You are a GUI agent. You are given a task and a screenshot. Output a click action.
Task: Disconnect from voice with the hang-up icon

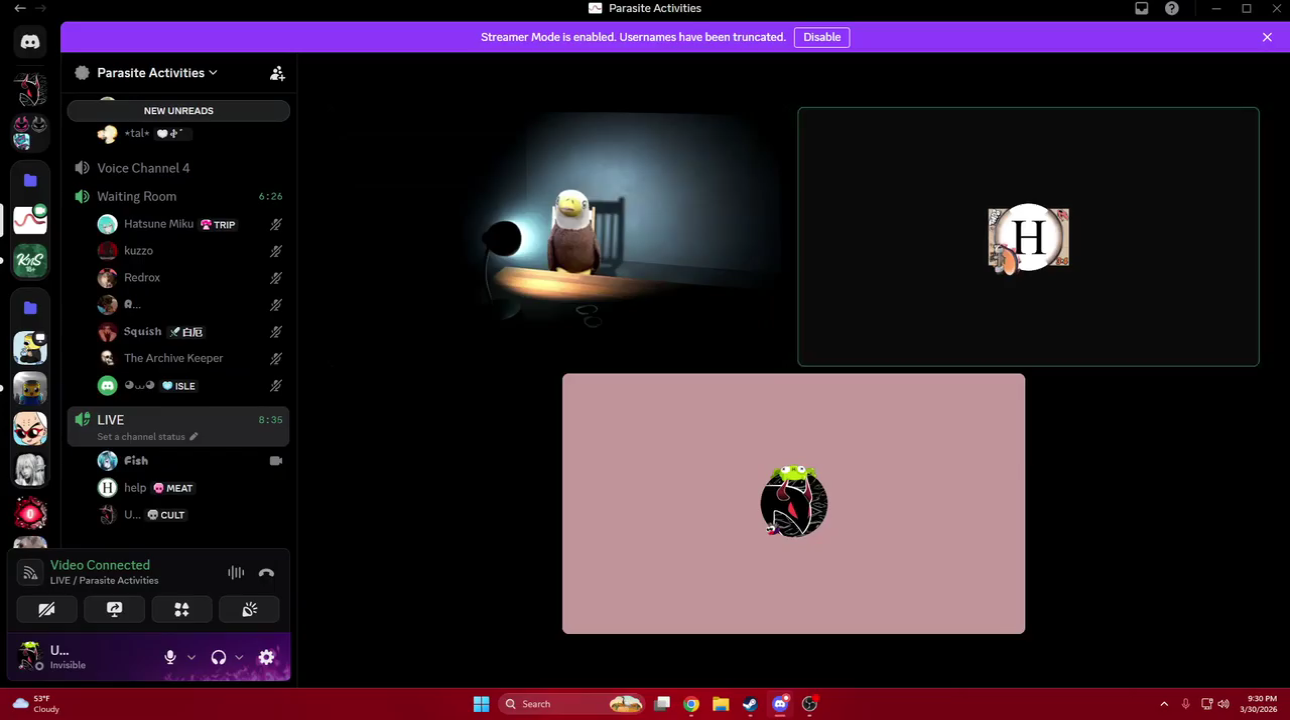click(266, 573)
